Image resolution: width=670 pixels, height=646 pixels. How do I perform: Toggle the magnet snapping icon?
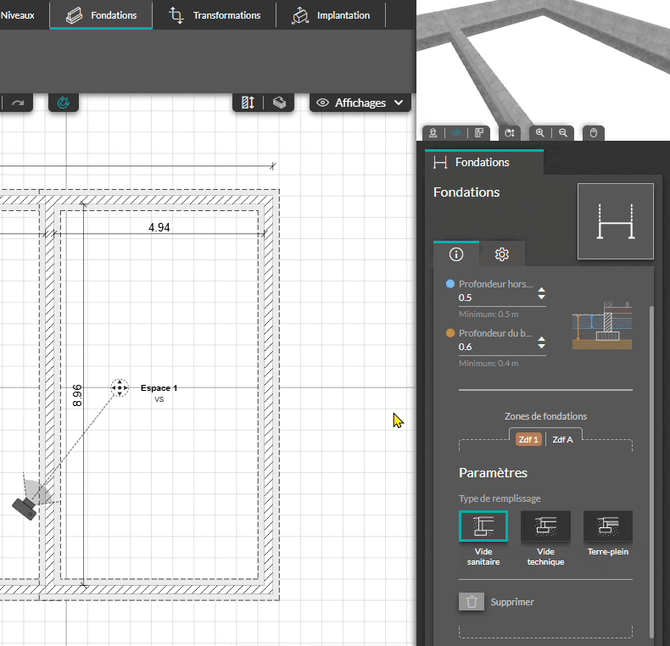tap(63, 103)
